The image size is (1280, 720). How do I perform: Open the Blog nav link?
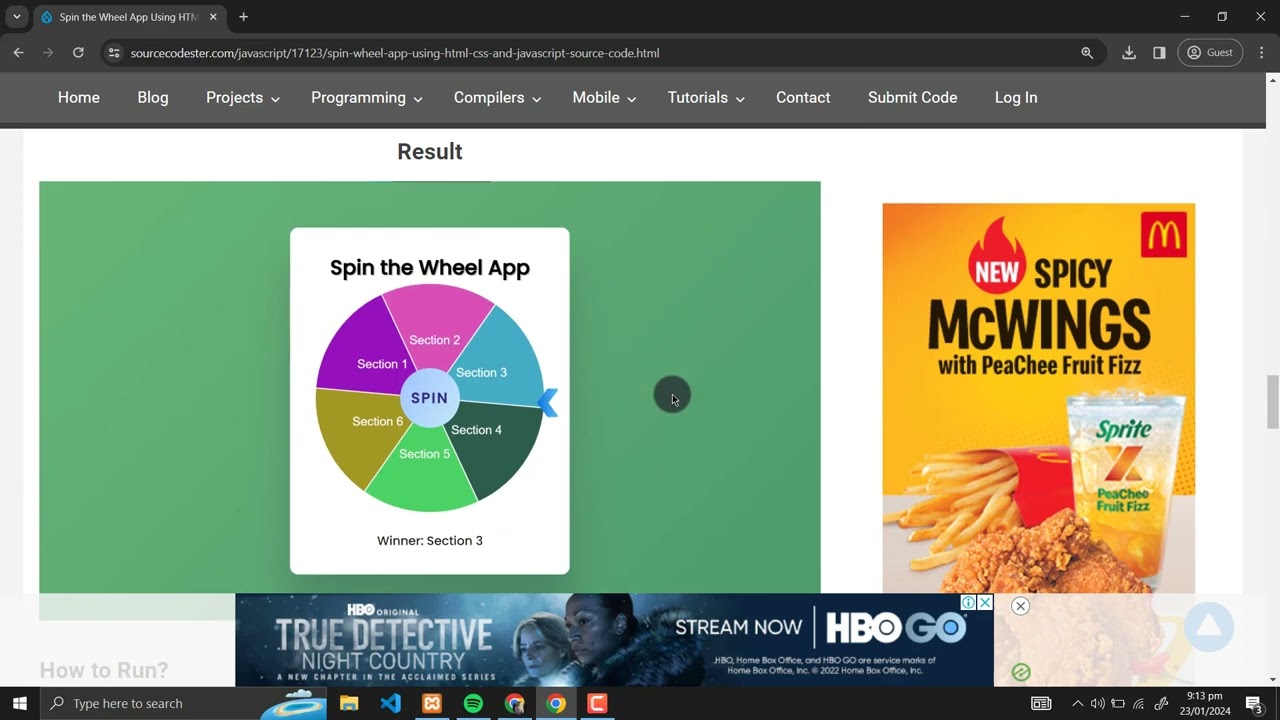(153, 98)
